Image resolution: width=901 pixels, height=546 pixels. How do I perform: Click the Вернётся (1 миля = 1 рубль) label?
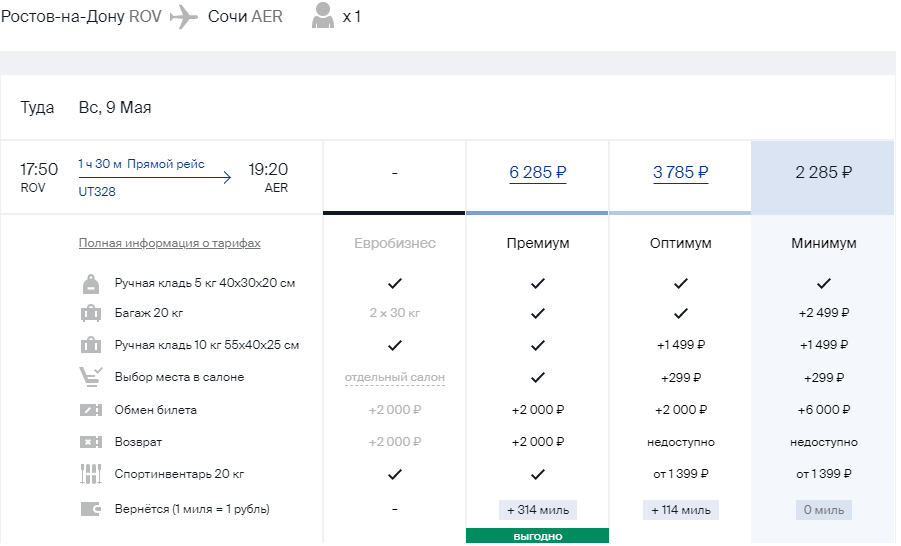192,509
